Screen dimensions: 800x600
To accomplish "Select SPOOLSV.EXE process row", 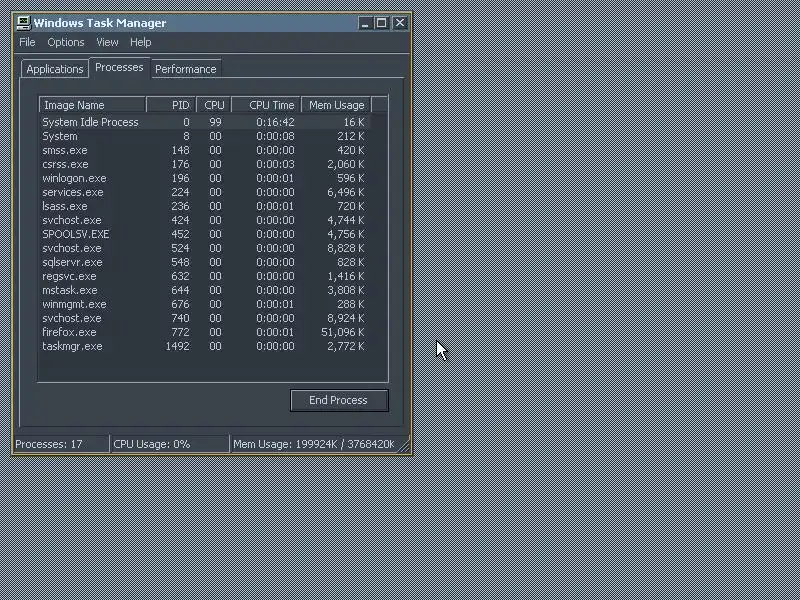I will click(x=205, y=234).
